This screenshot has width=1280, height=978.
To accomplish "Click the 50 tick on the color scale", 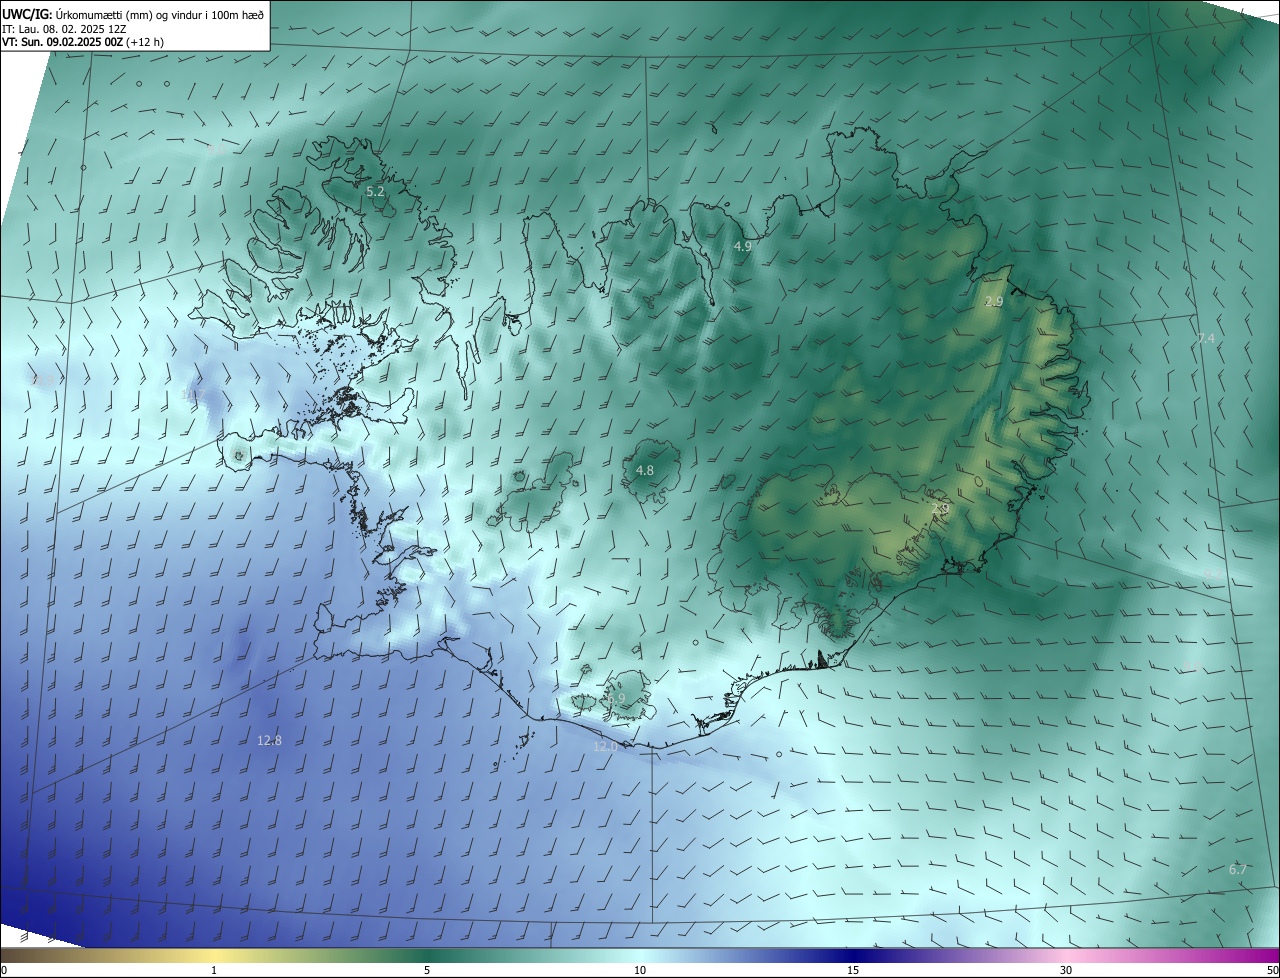I will 1272,970.
